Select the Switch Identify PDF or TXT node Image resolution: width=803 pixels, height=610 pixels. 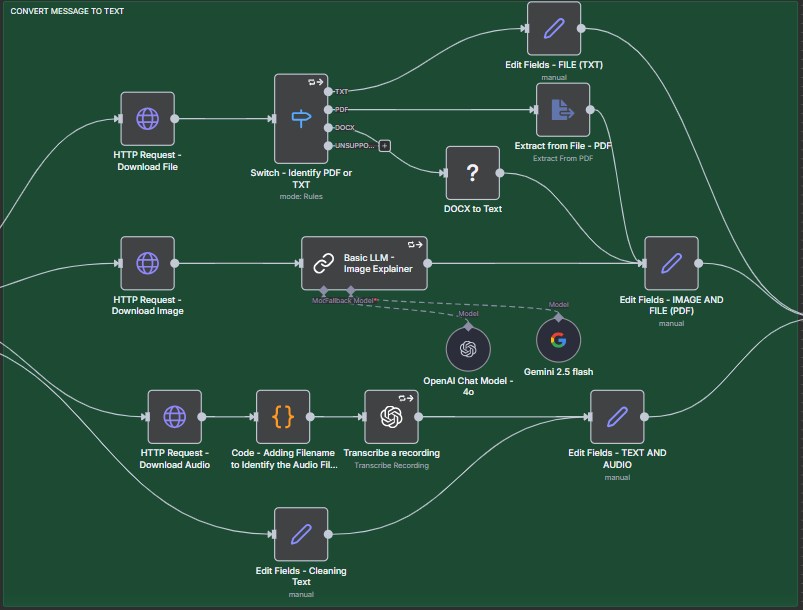click(301, 119)
